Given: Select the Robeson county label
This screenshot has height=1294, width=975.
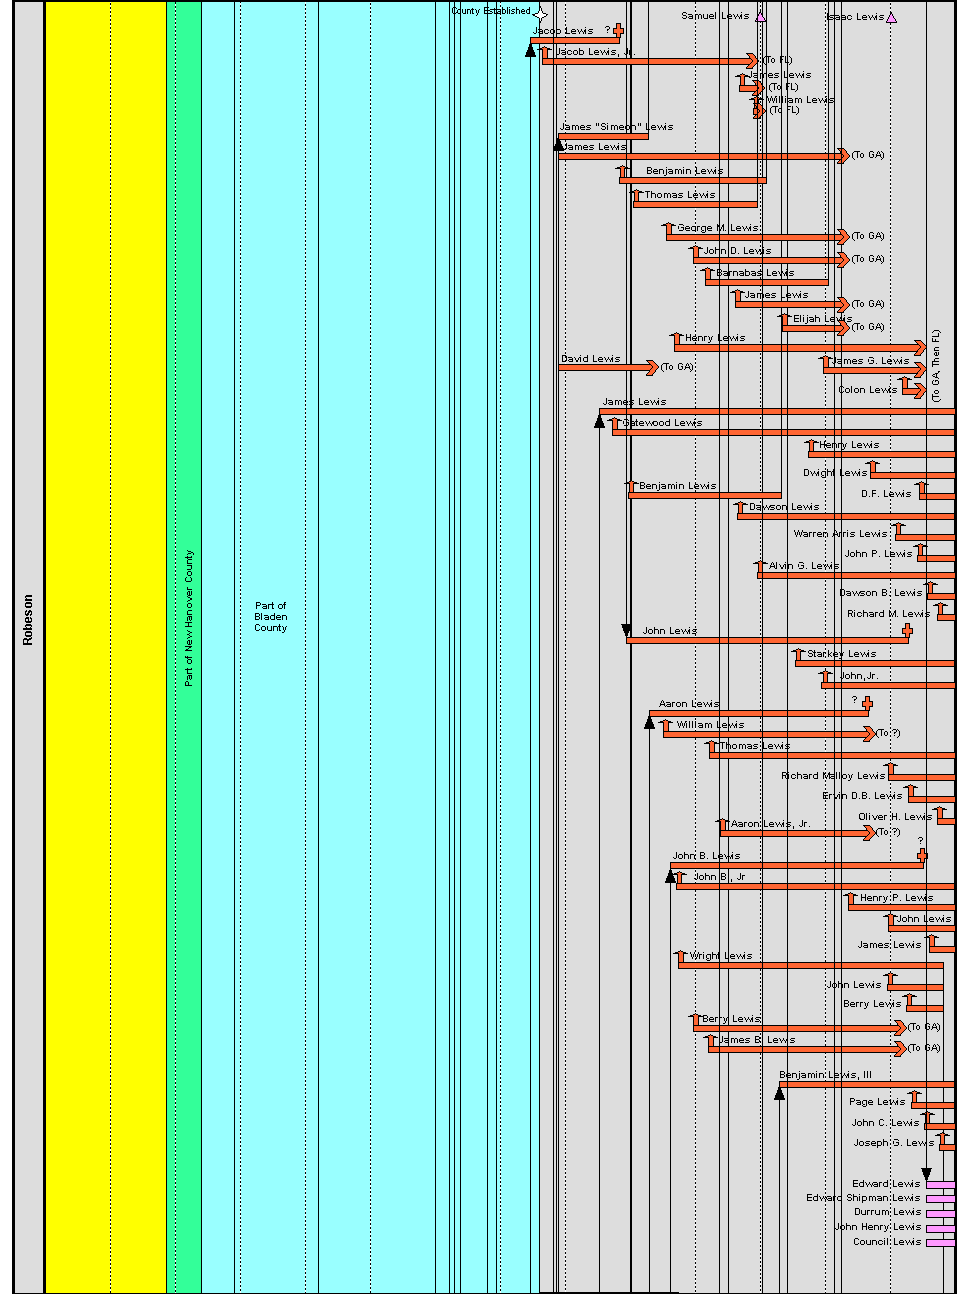Looking at the screenshot, I should (27, 620).
